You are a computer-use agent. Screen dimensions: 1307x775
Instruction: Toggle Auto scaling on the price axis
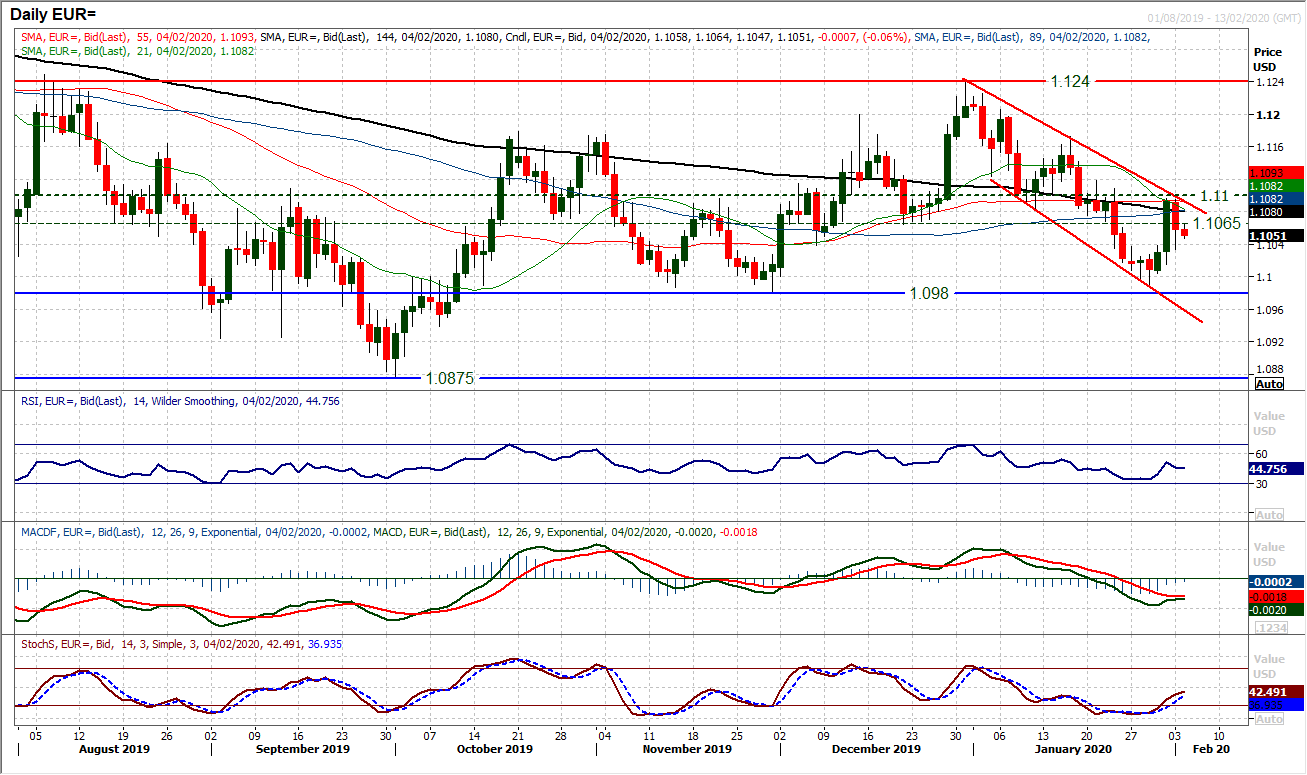pos(1268,384)
